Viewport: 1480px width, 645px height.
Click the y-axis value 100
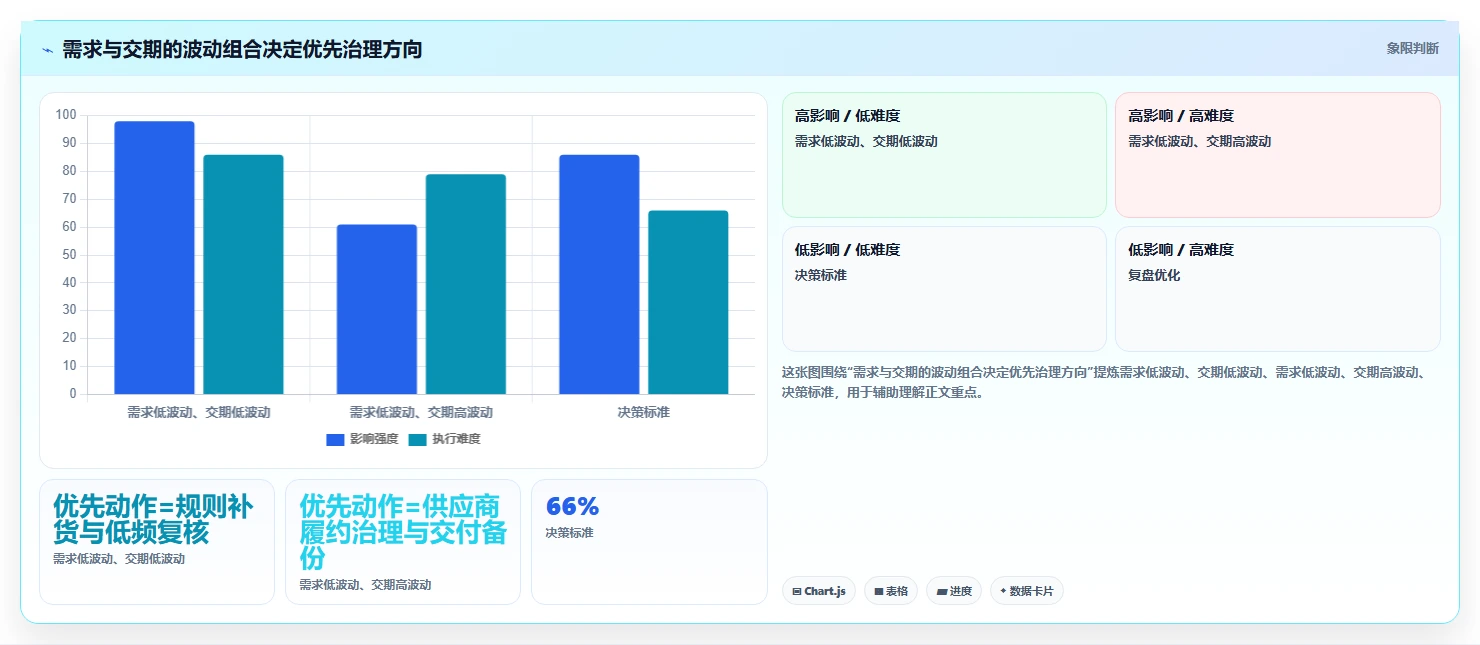coord(66,115)
